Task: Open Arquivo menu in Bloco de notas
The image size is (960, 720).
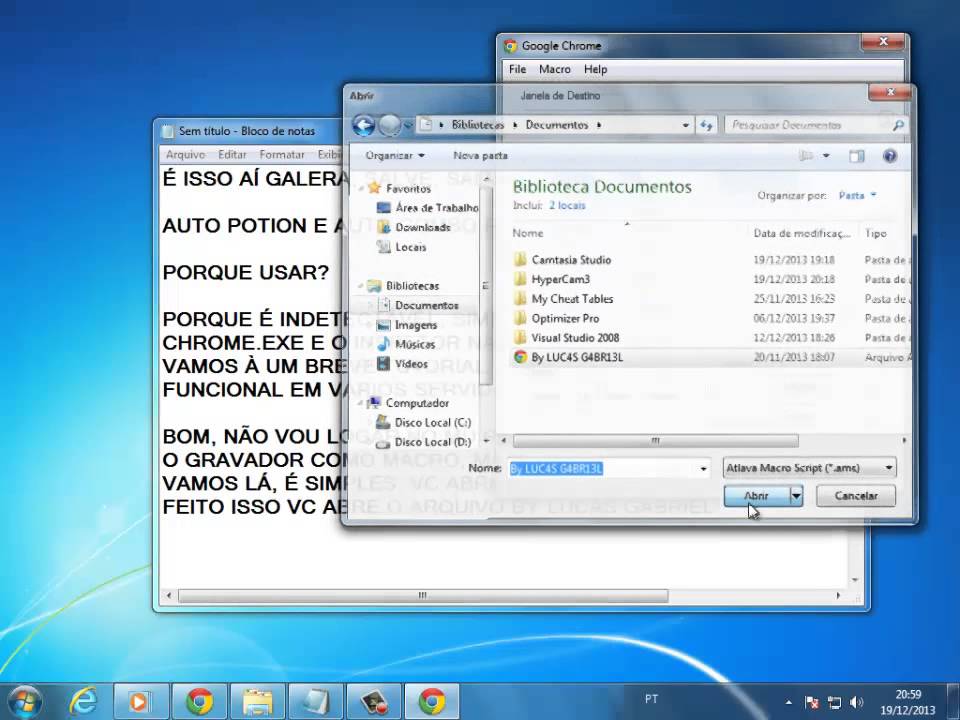Action: click(186, 155)
